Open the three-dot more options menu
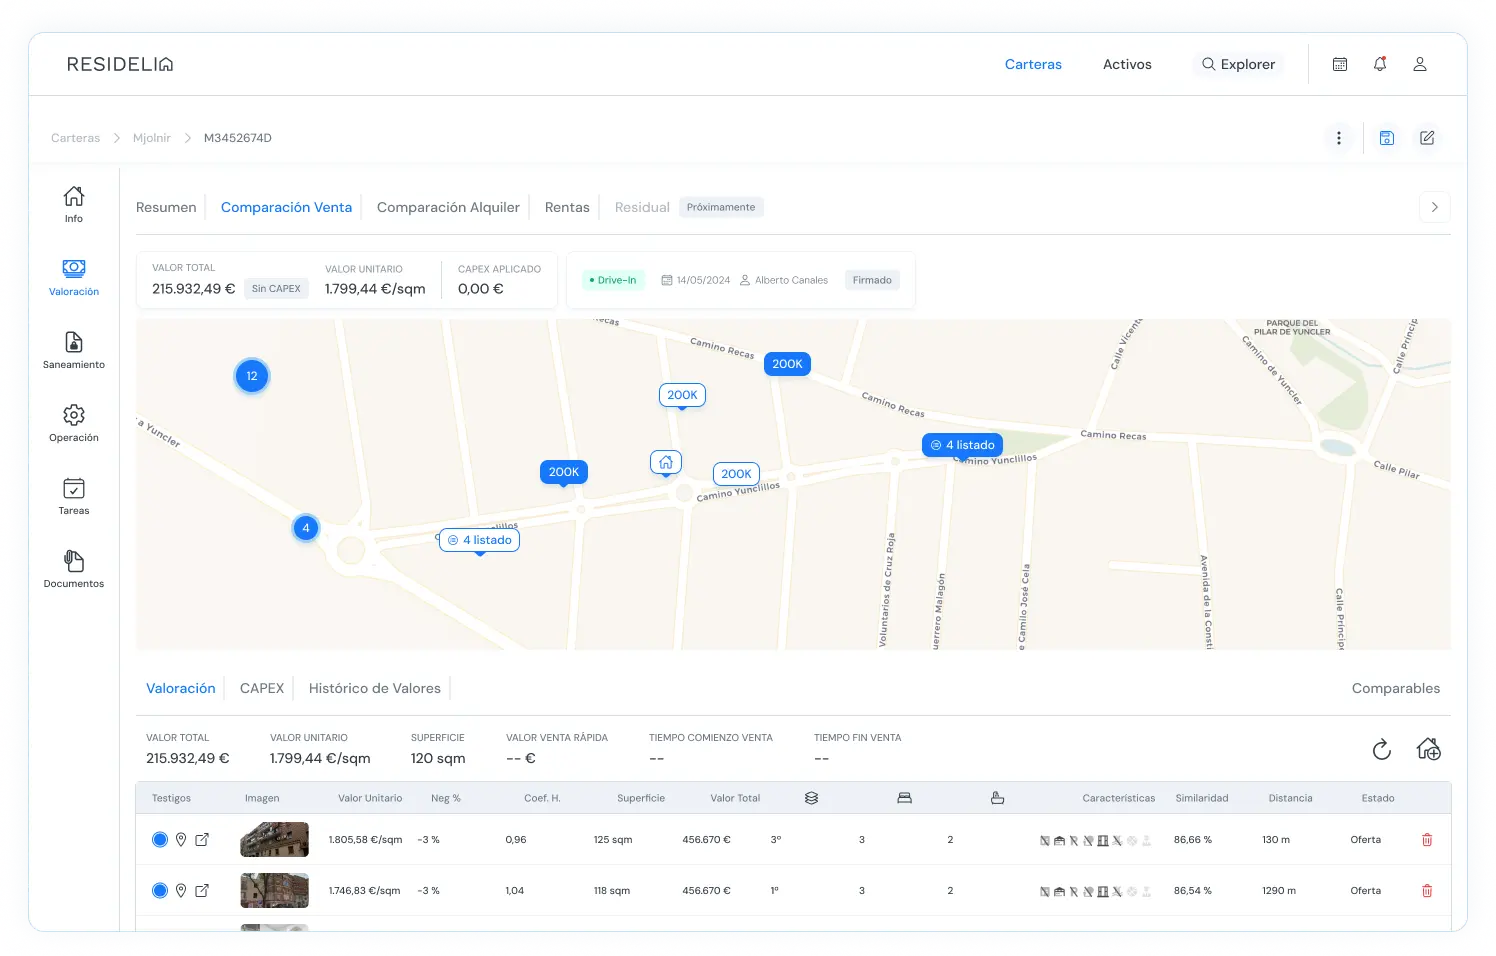This screenshot has width=1496, height=956. 1339,138
